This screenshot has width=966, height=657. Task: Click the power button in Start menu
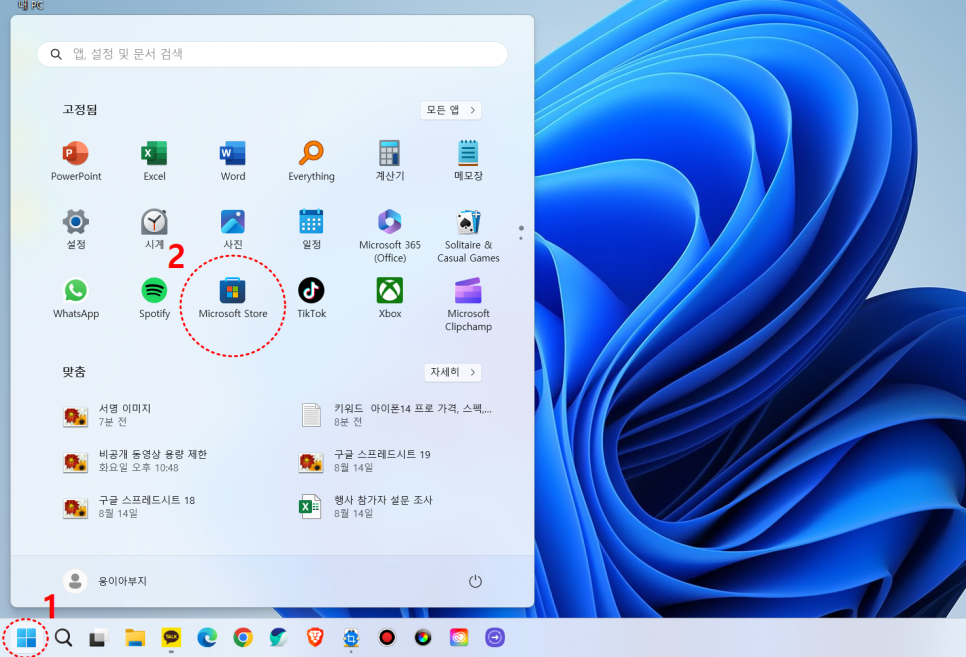(475, 581)
